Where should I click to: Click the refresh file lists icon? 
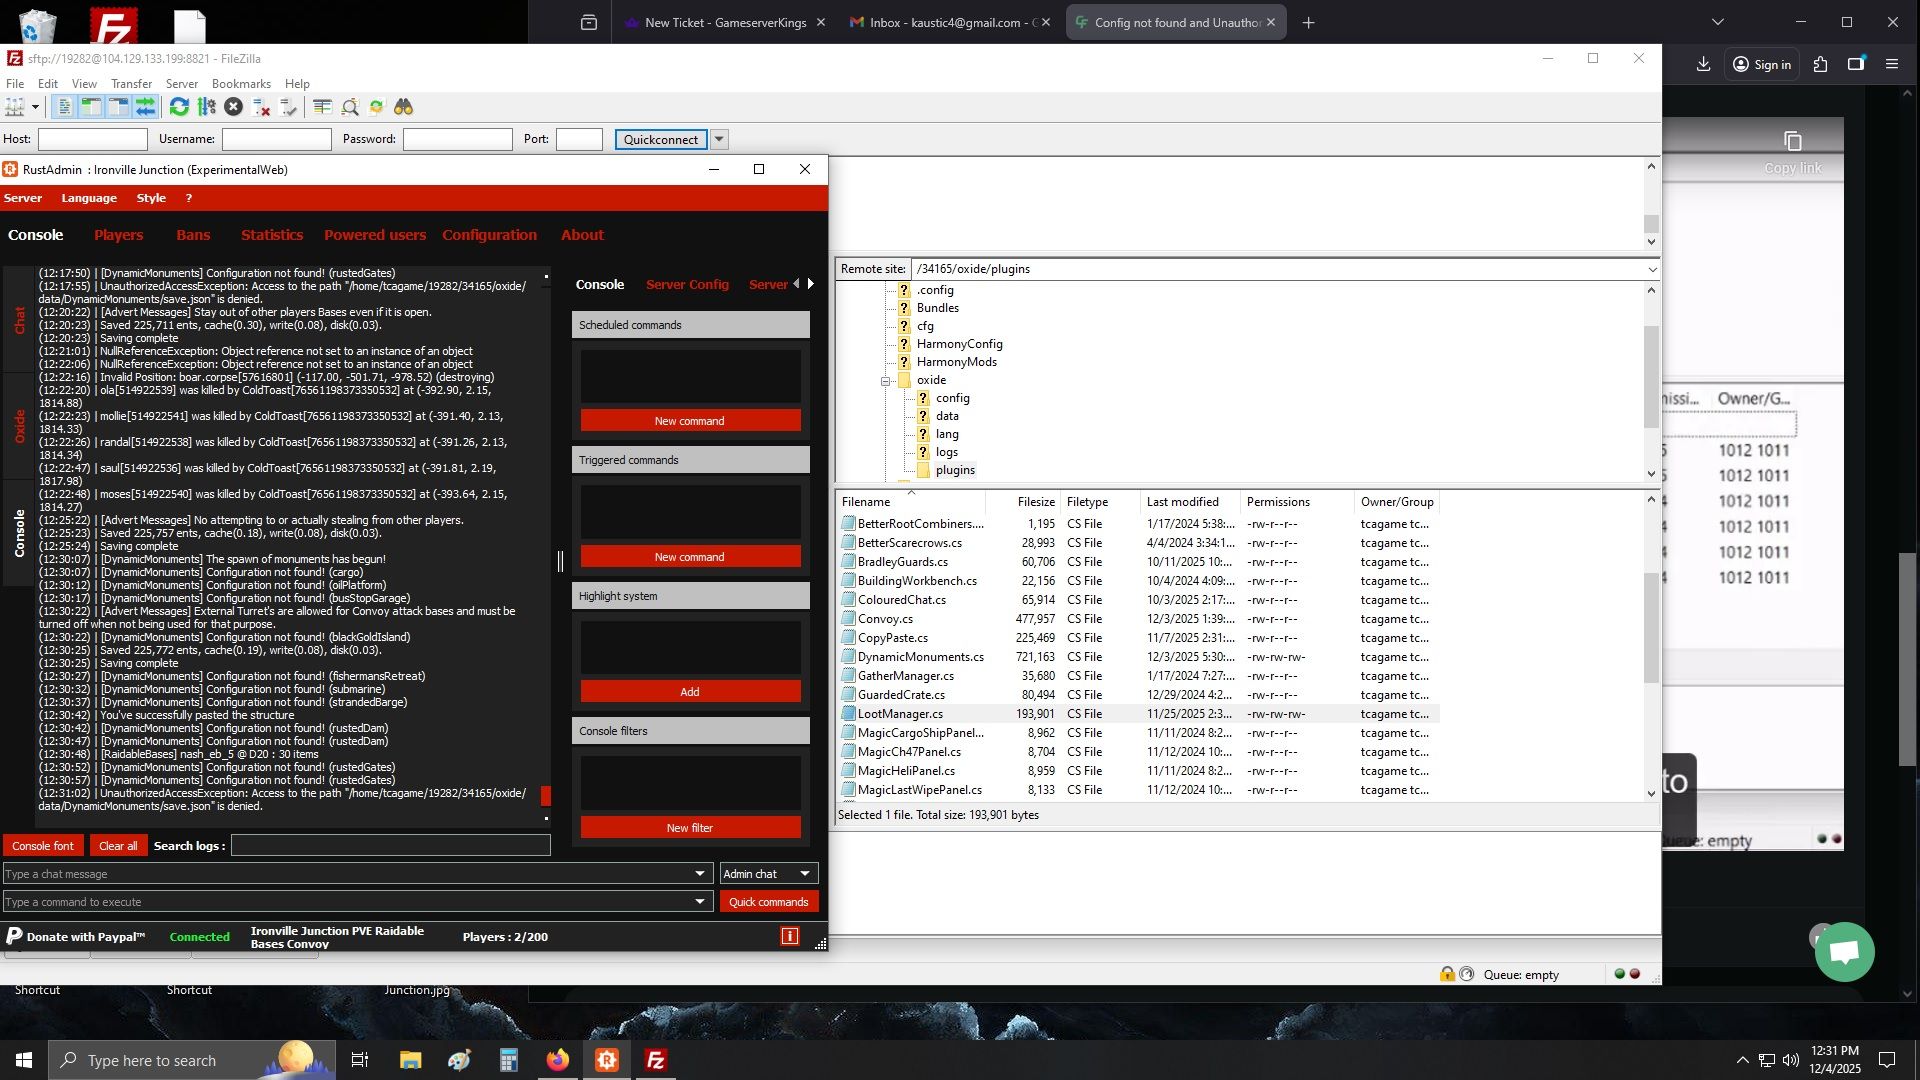point(179,107)
